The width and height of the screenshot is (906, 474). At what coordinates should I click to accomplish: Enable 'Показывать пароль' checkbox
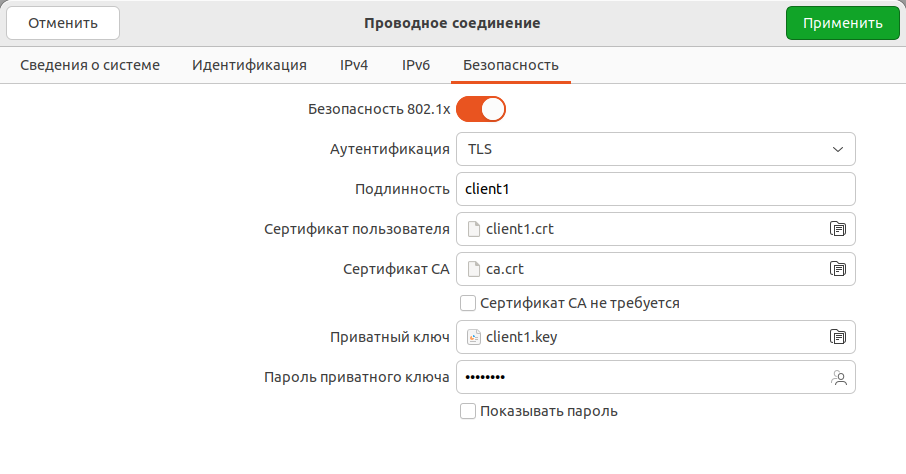click(467, 411)
